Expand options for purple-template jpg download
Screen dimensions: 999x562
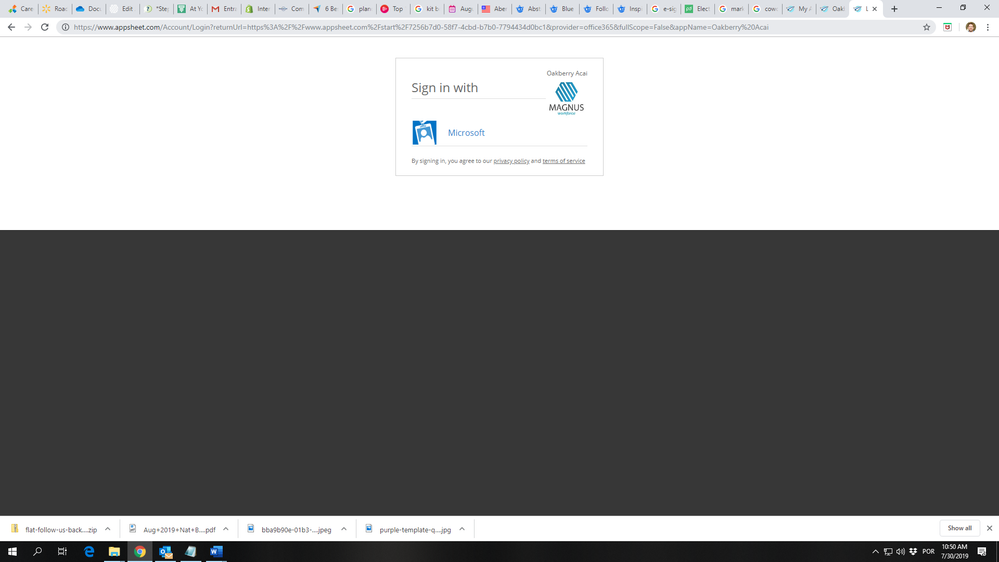462,529
